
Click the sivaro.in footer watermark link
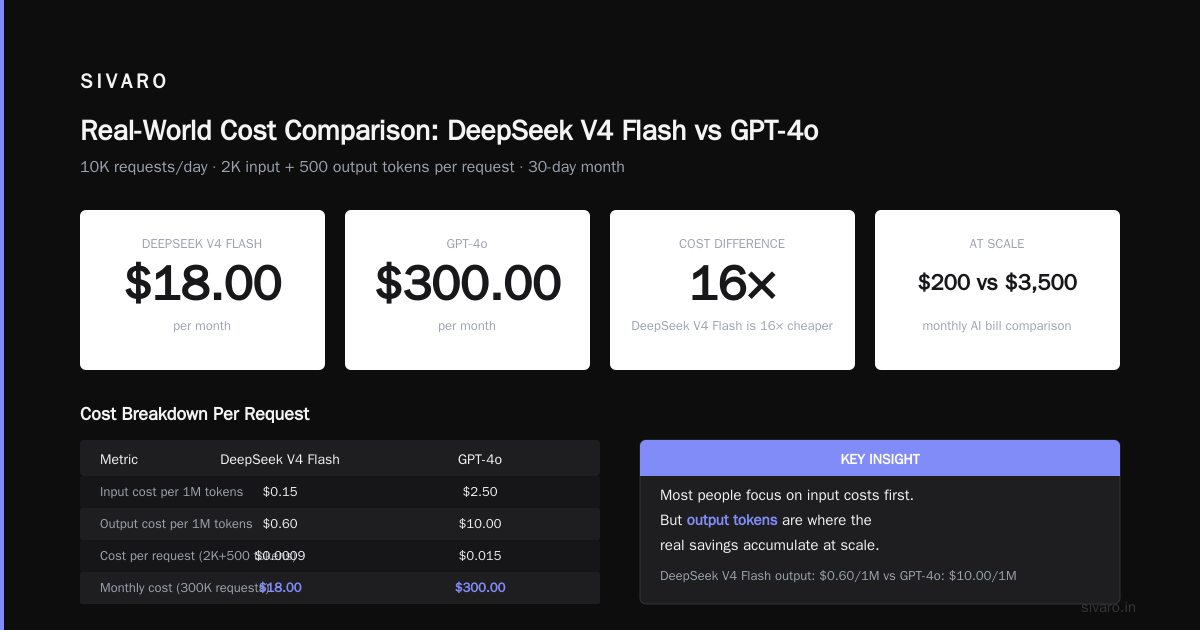[x=1108, y=607]
